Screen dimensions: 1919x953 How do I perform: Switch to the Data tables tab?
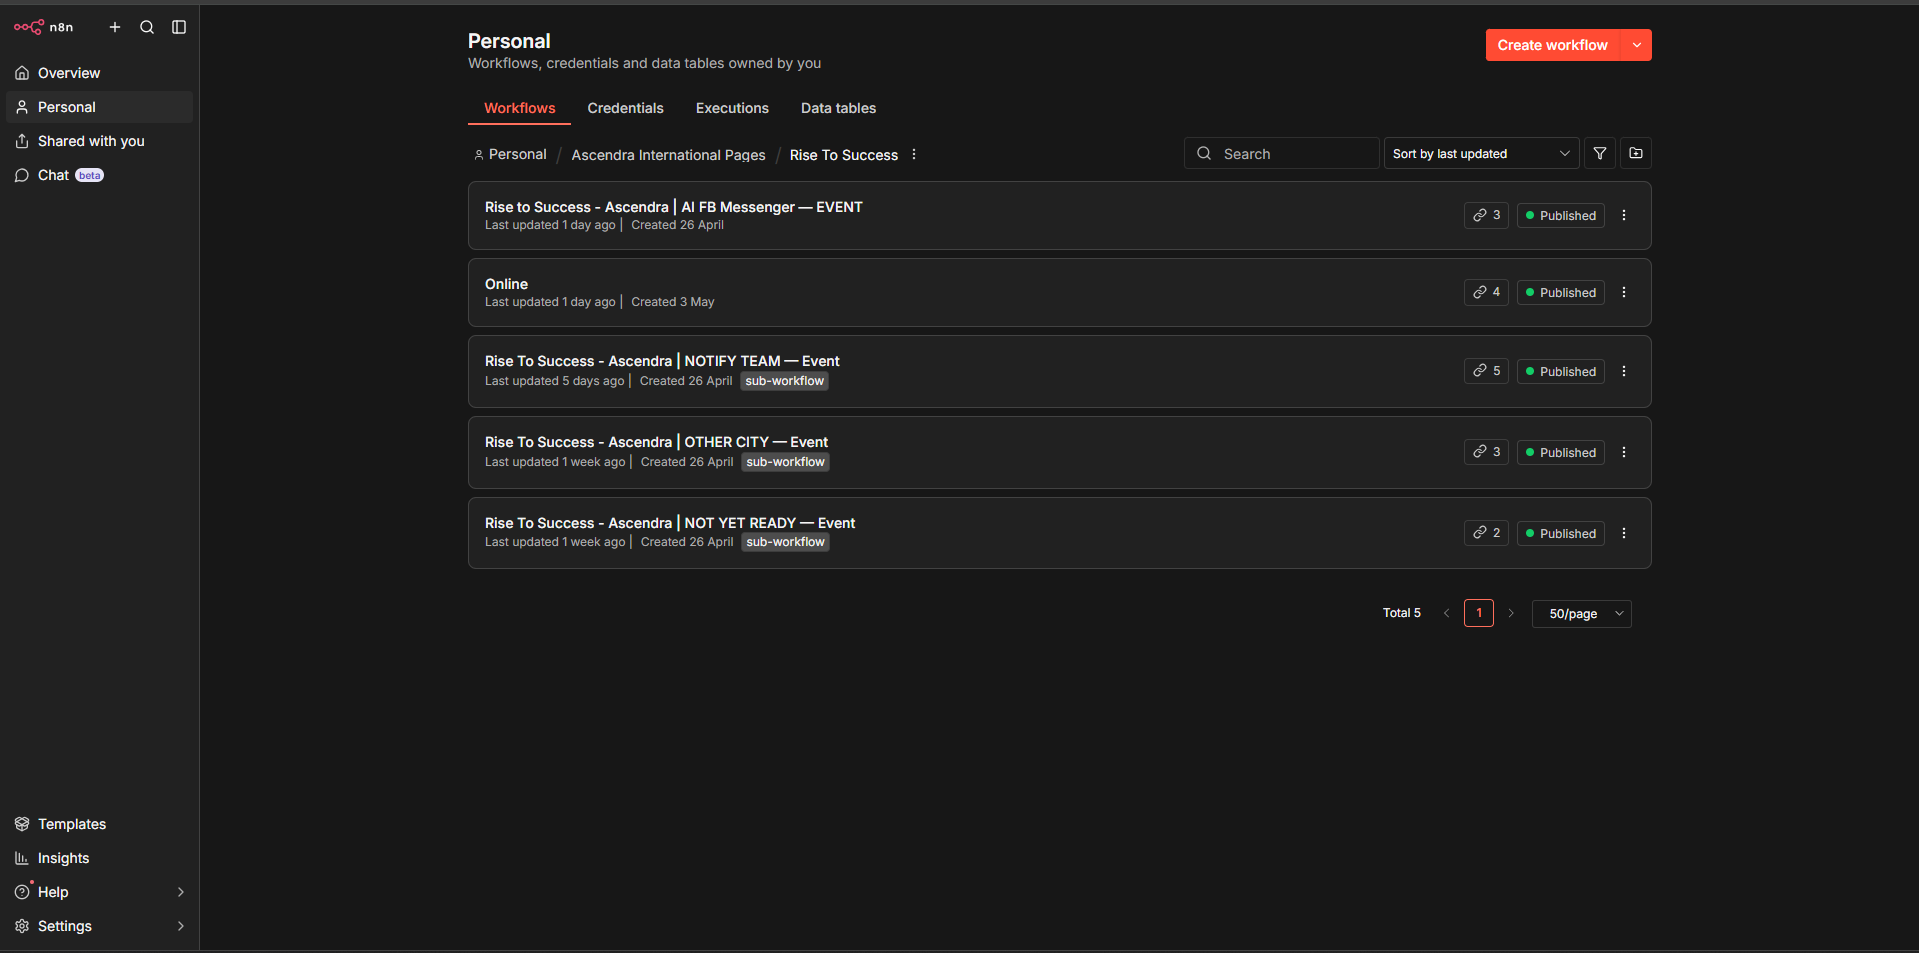(838, 108)
